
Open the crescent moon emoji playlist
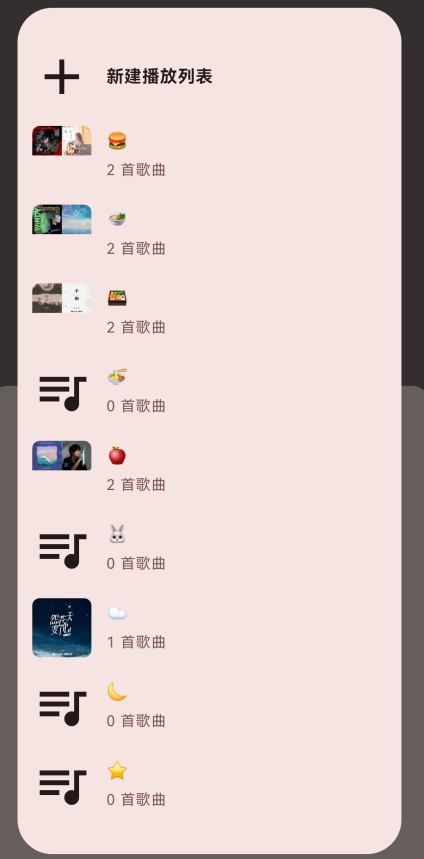[x=209, y=707]
